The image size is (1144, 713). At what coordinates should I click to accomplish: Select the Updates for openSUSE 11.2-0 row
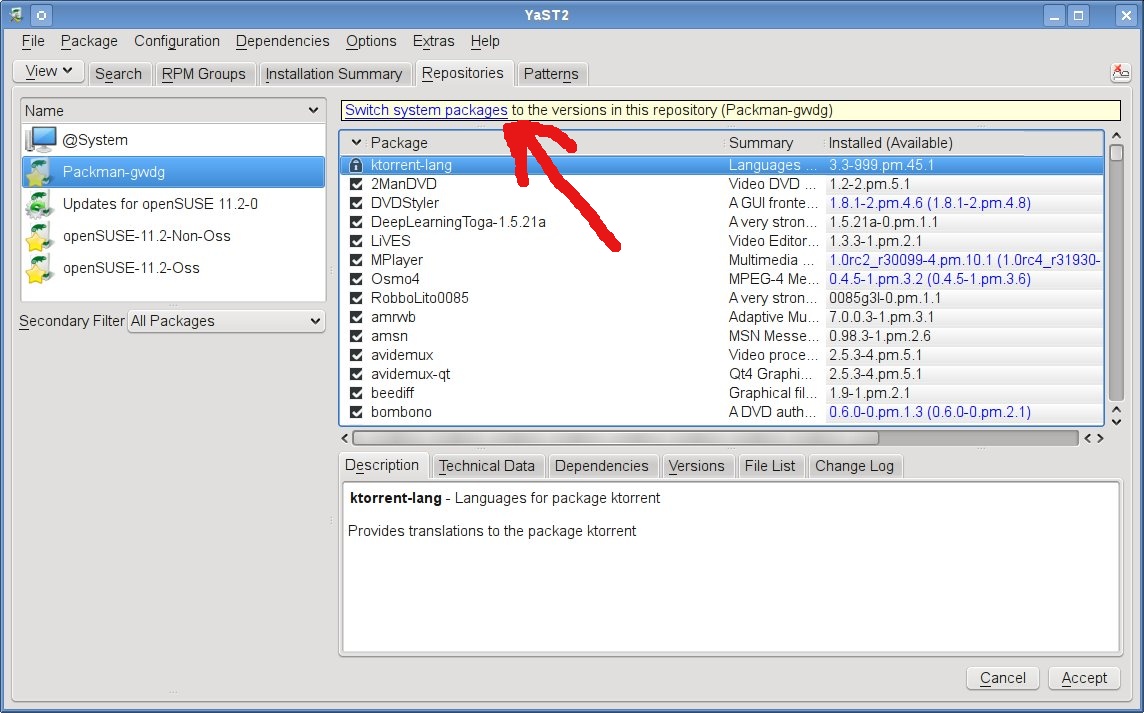[x=174, y=204]
